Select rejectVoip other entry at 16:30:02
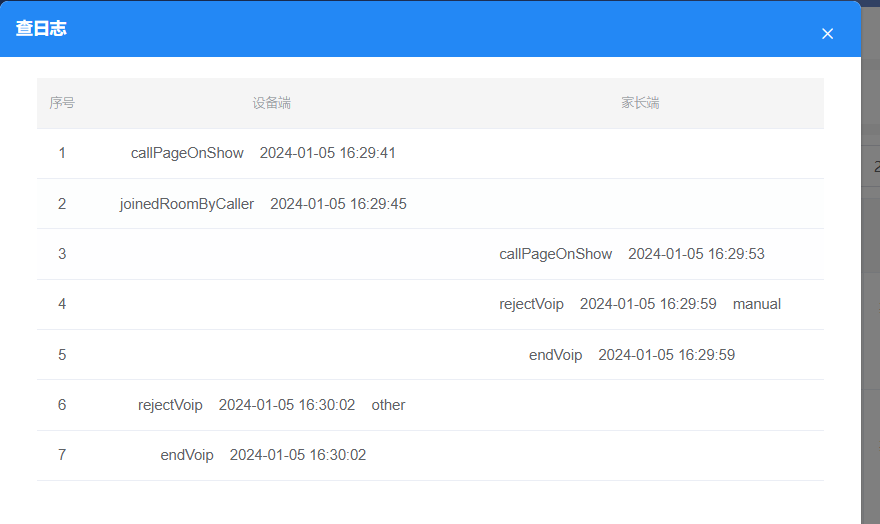880x524 pixels. [272, 405]
